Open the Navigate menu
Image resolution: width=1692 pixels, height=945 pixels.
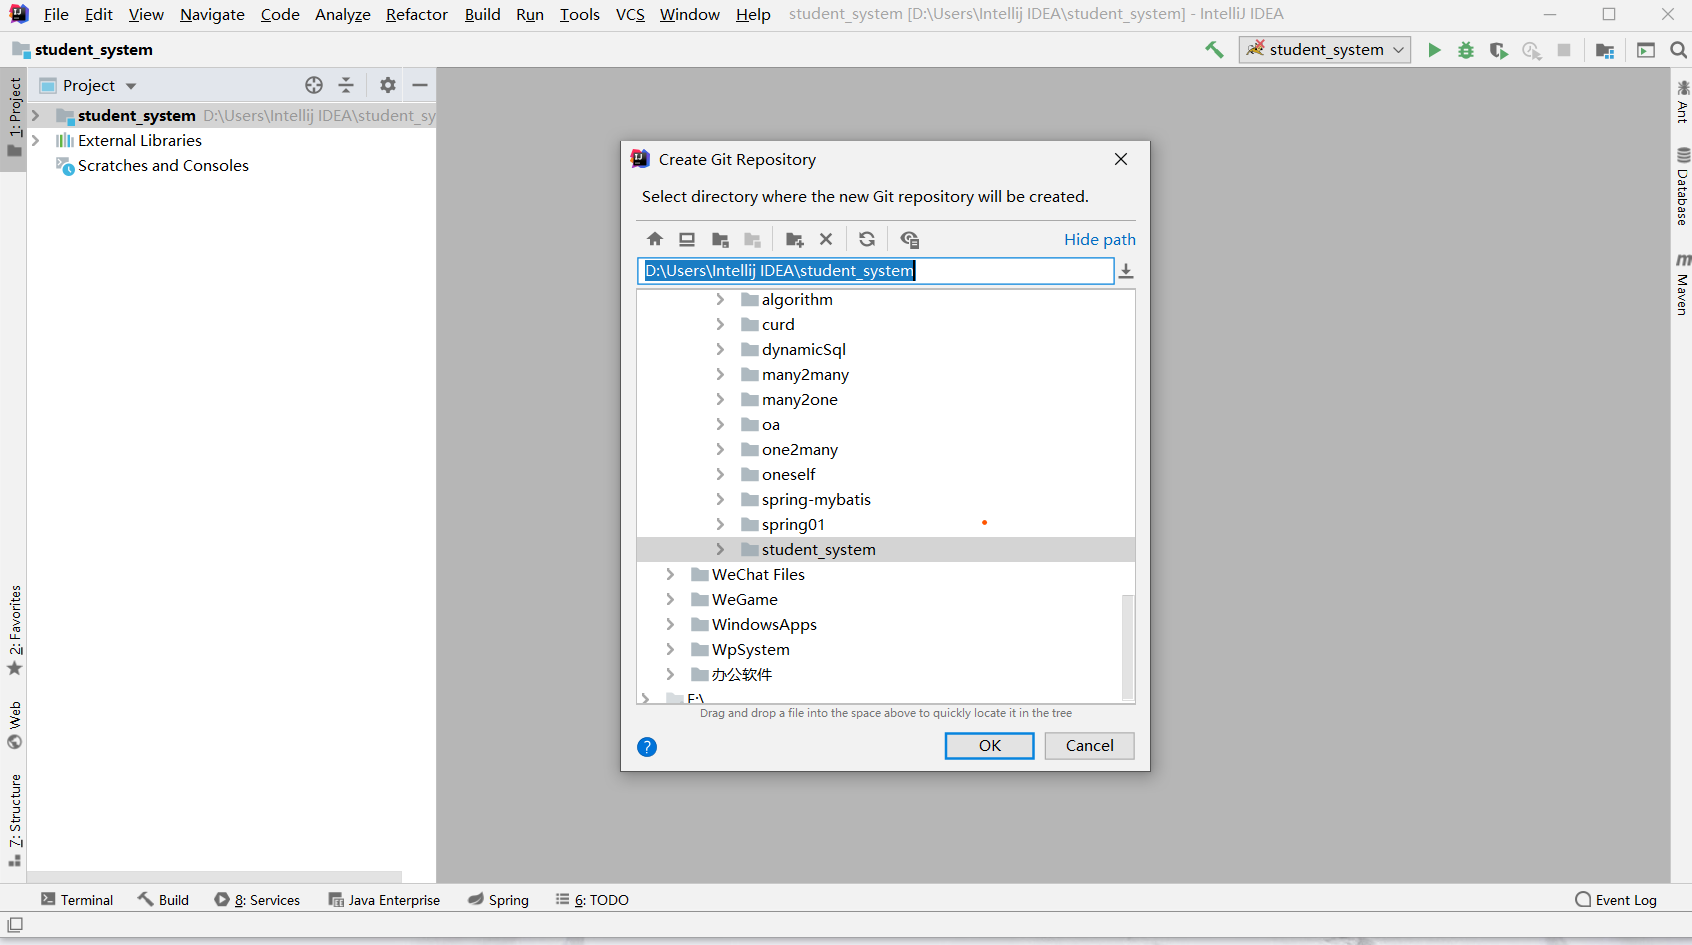pyautogui.click(x=212, y=14)
